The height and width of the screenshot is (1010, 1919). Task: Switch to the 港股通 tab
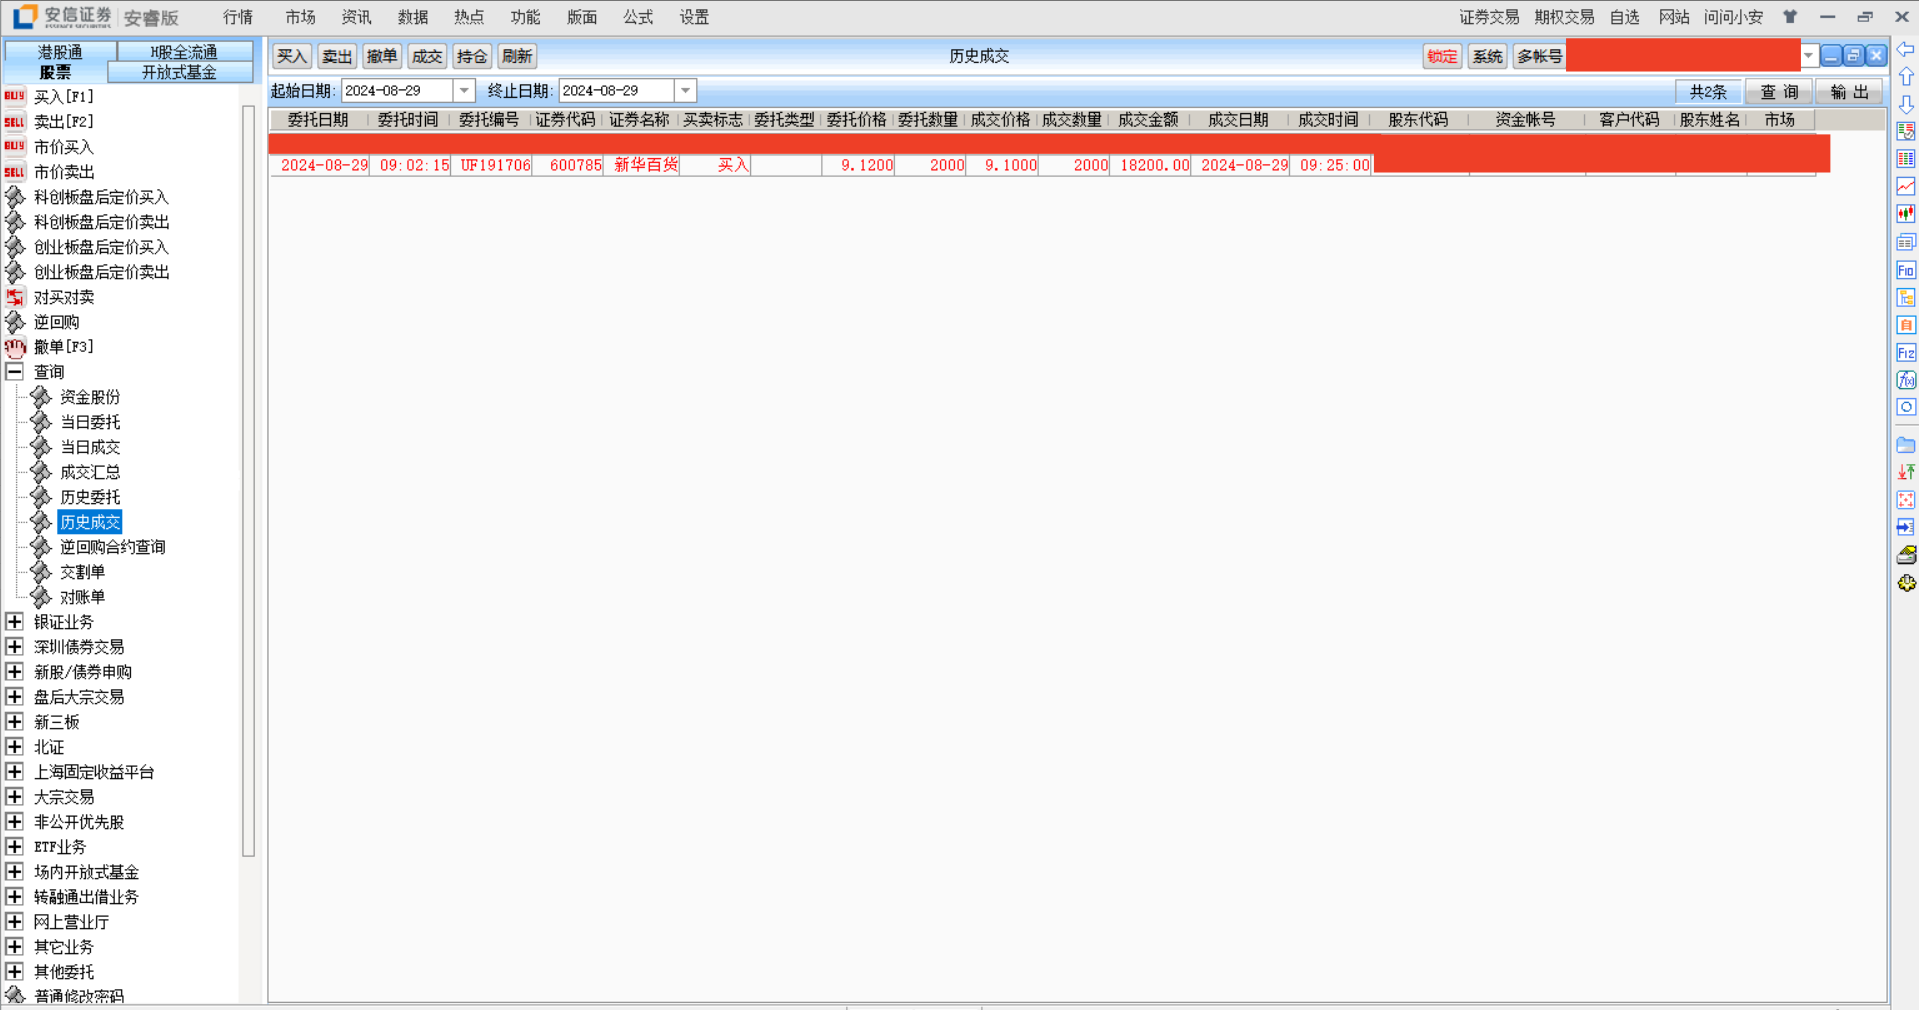pos(60,52)
